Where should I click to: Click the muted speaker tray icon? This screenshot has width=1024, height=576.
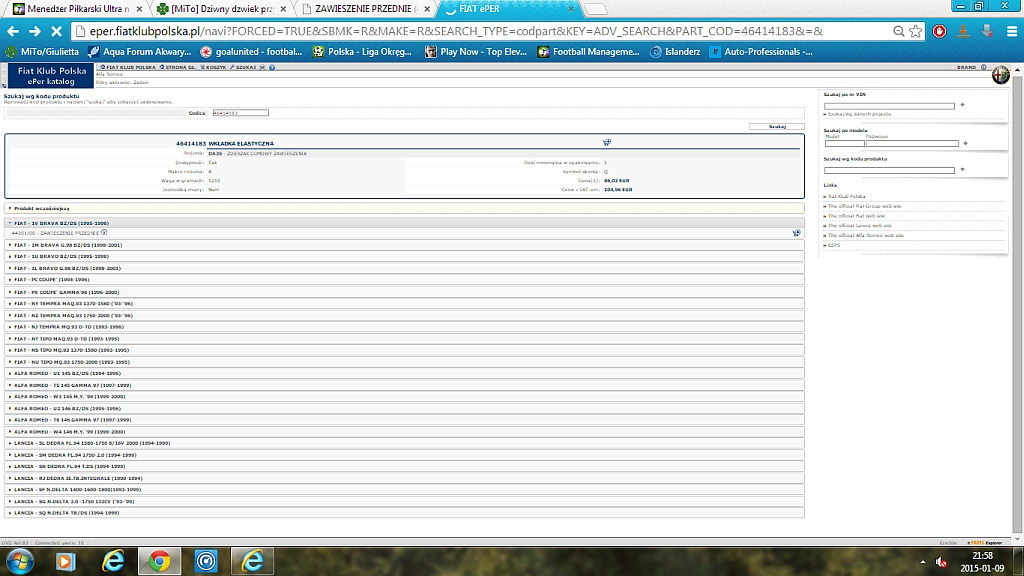[941, 562]
